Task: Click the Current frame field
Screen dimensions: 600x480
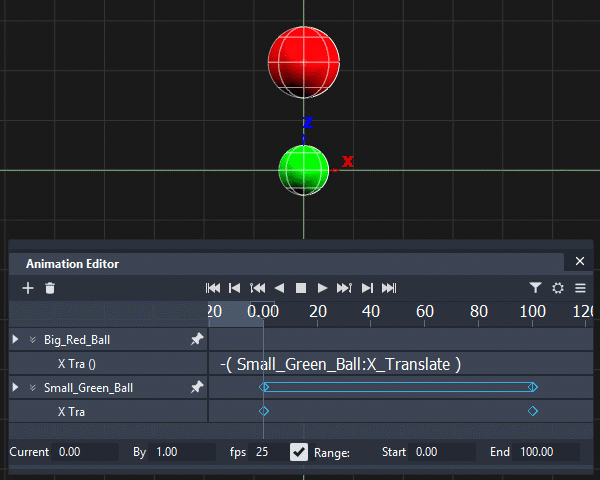Action: click(x=85, y=452)
